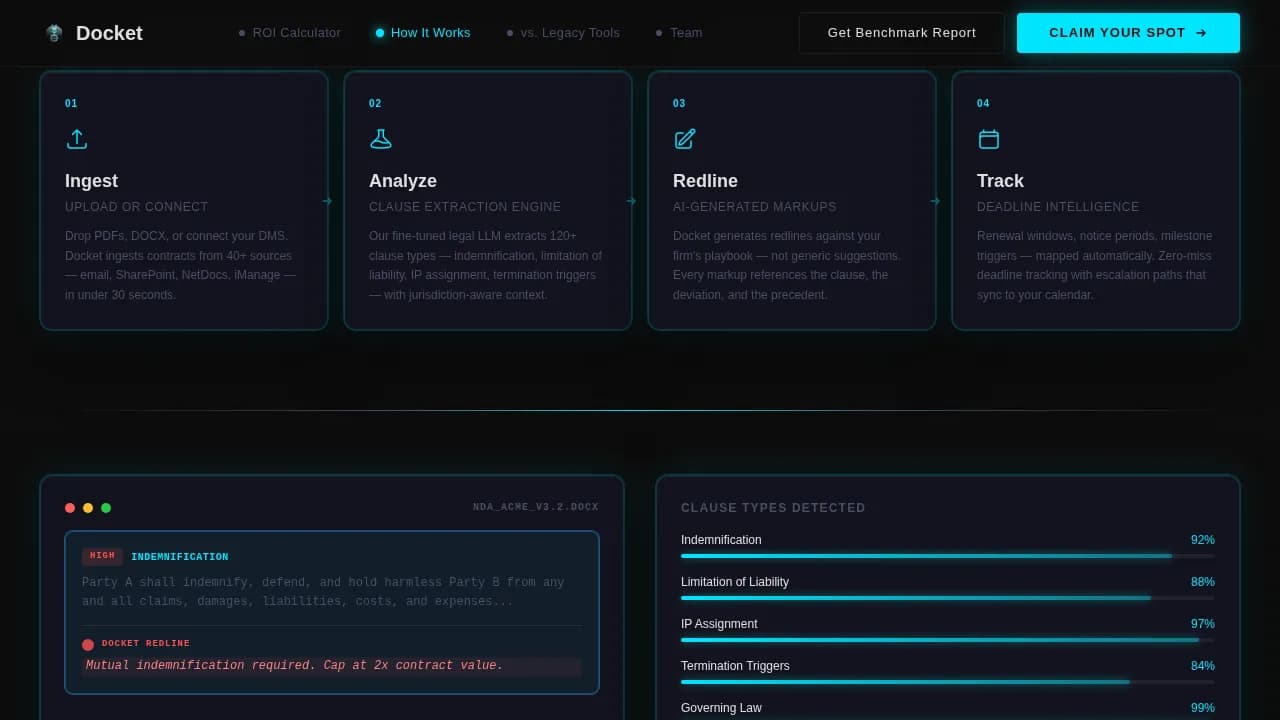The image size is (1280, 720).
Task: Click the UPLOAD OR CONNECT subtitle
Action: [x=137, y=207]
